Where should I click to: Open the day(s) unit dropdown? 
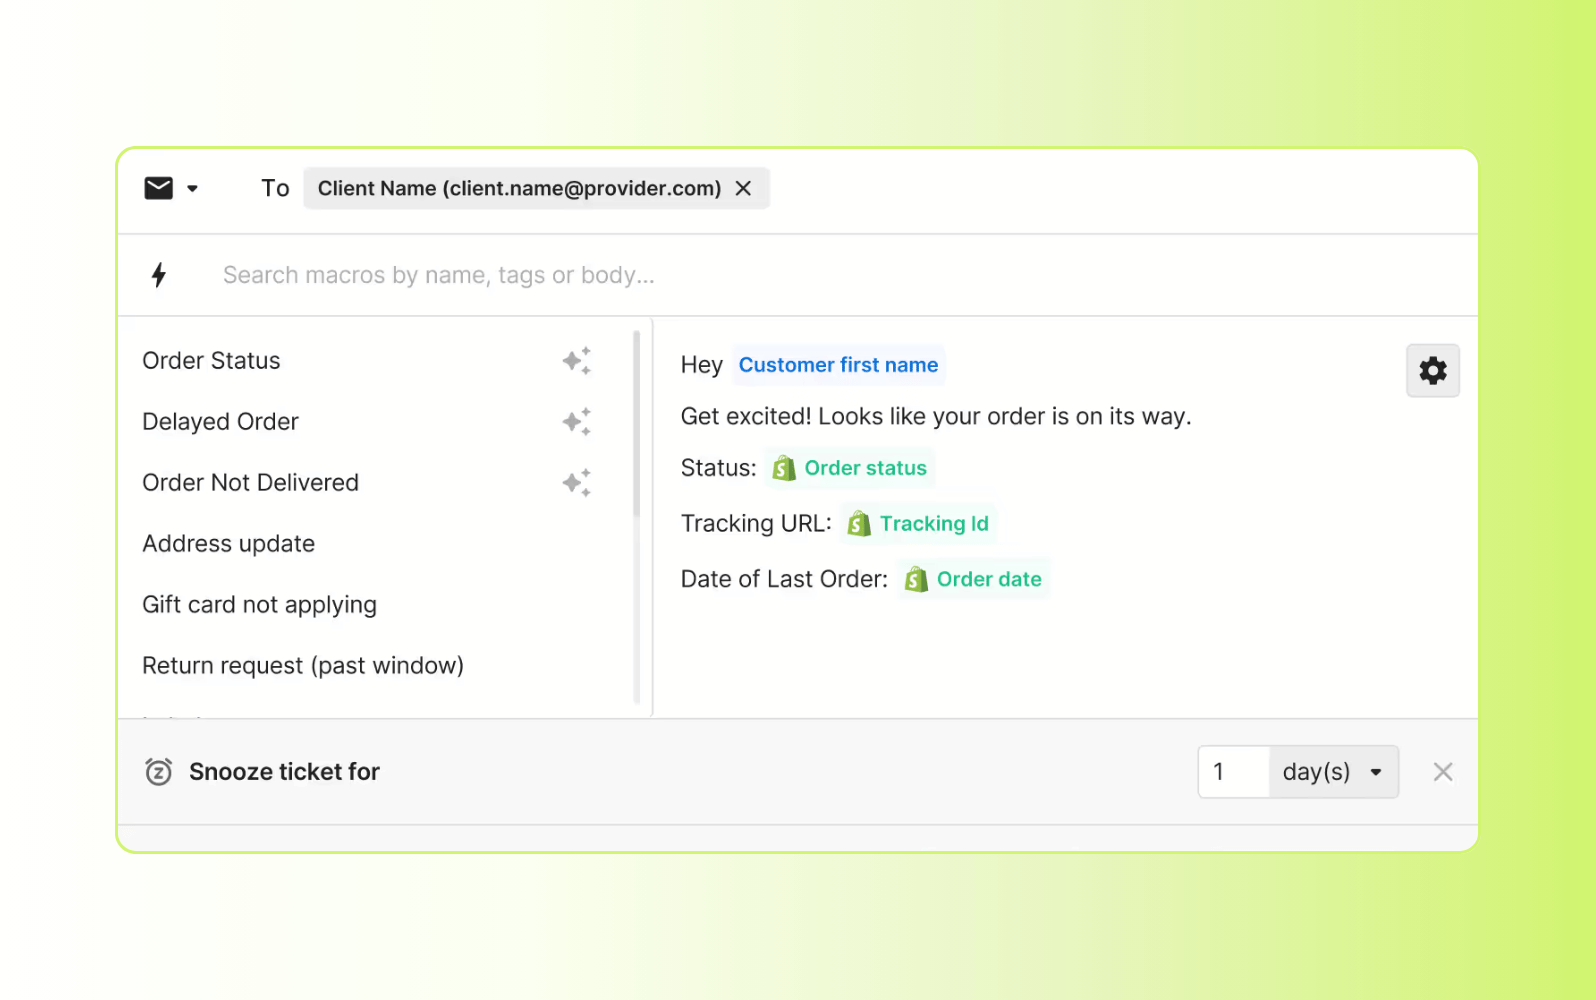coord(1333,772)
